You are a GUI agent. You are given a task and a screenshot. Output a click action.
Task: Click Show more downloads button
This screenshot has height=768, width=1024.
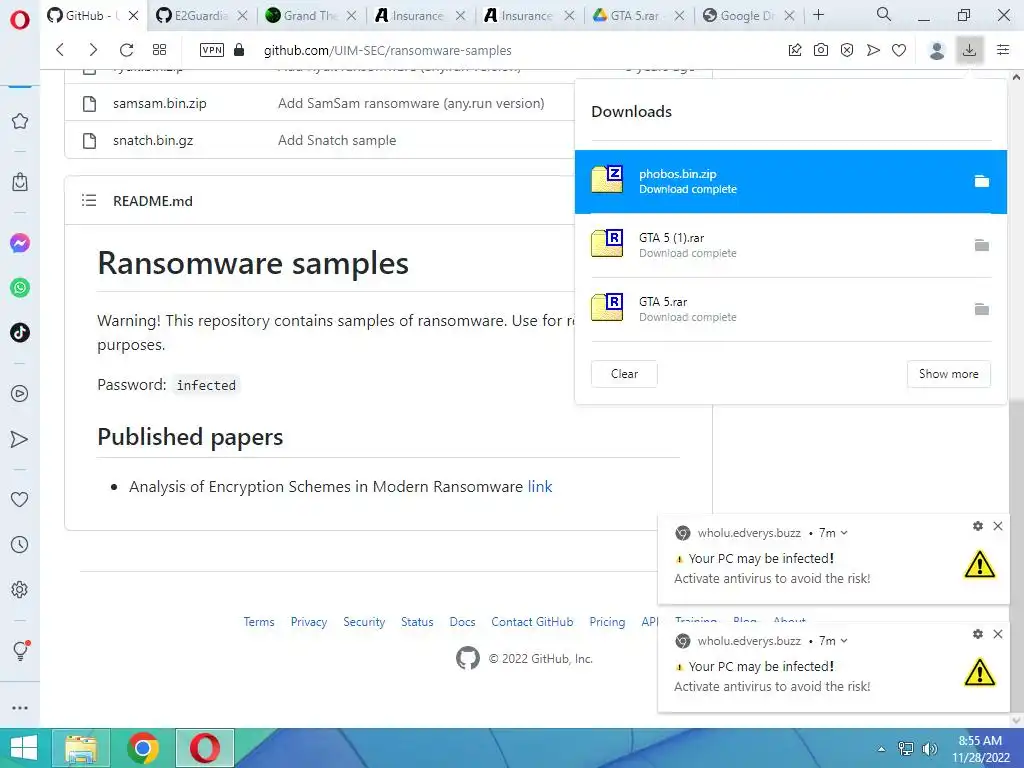pos(948,374)
